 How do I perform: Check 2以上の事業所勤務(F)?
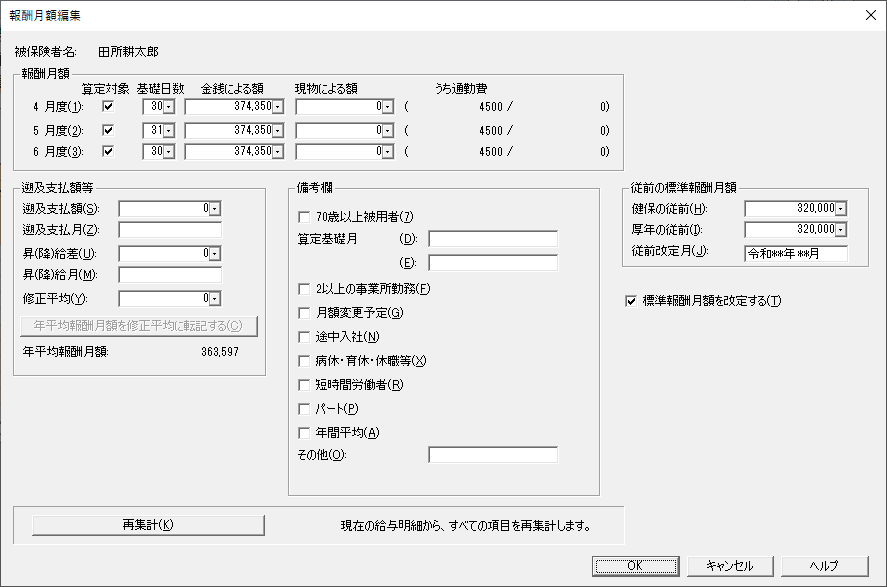[304, 289]
